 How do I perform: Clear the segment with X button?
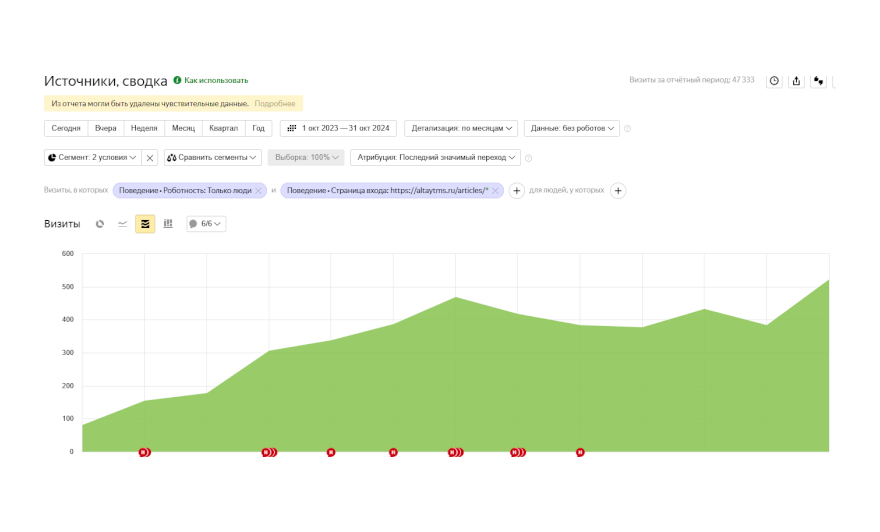(x=149, y=157)
